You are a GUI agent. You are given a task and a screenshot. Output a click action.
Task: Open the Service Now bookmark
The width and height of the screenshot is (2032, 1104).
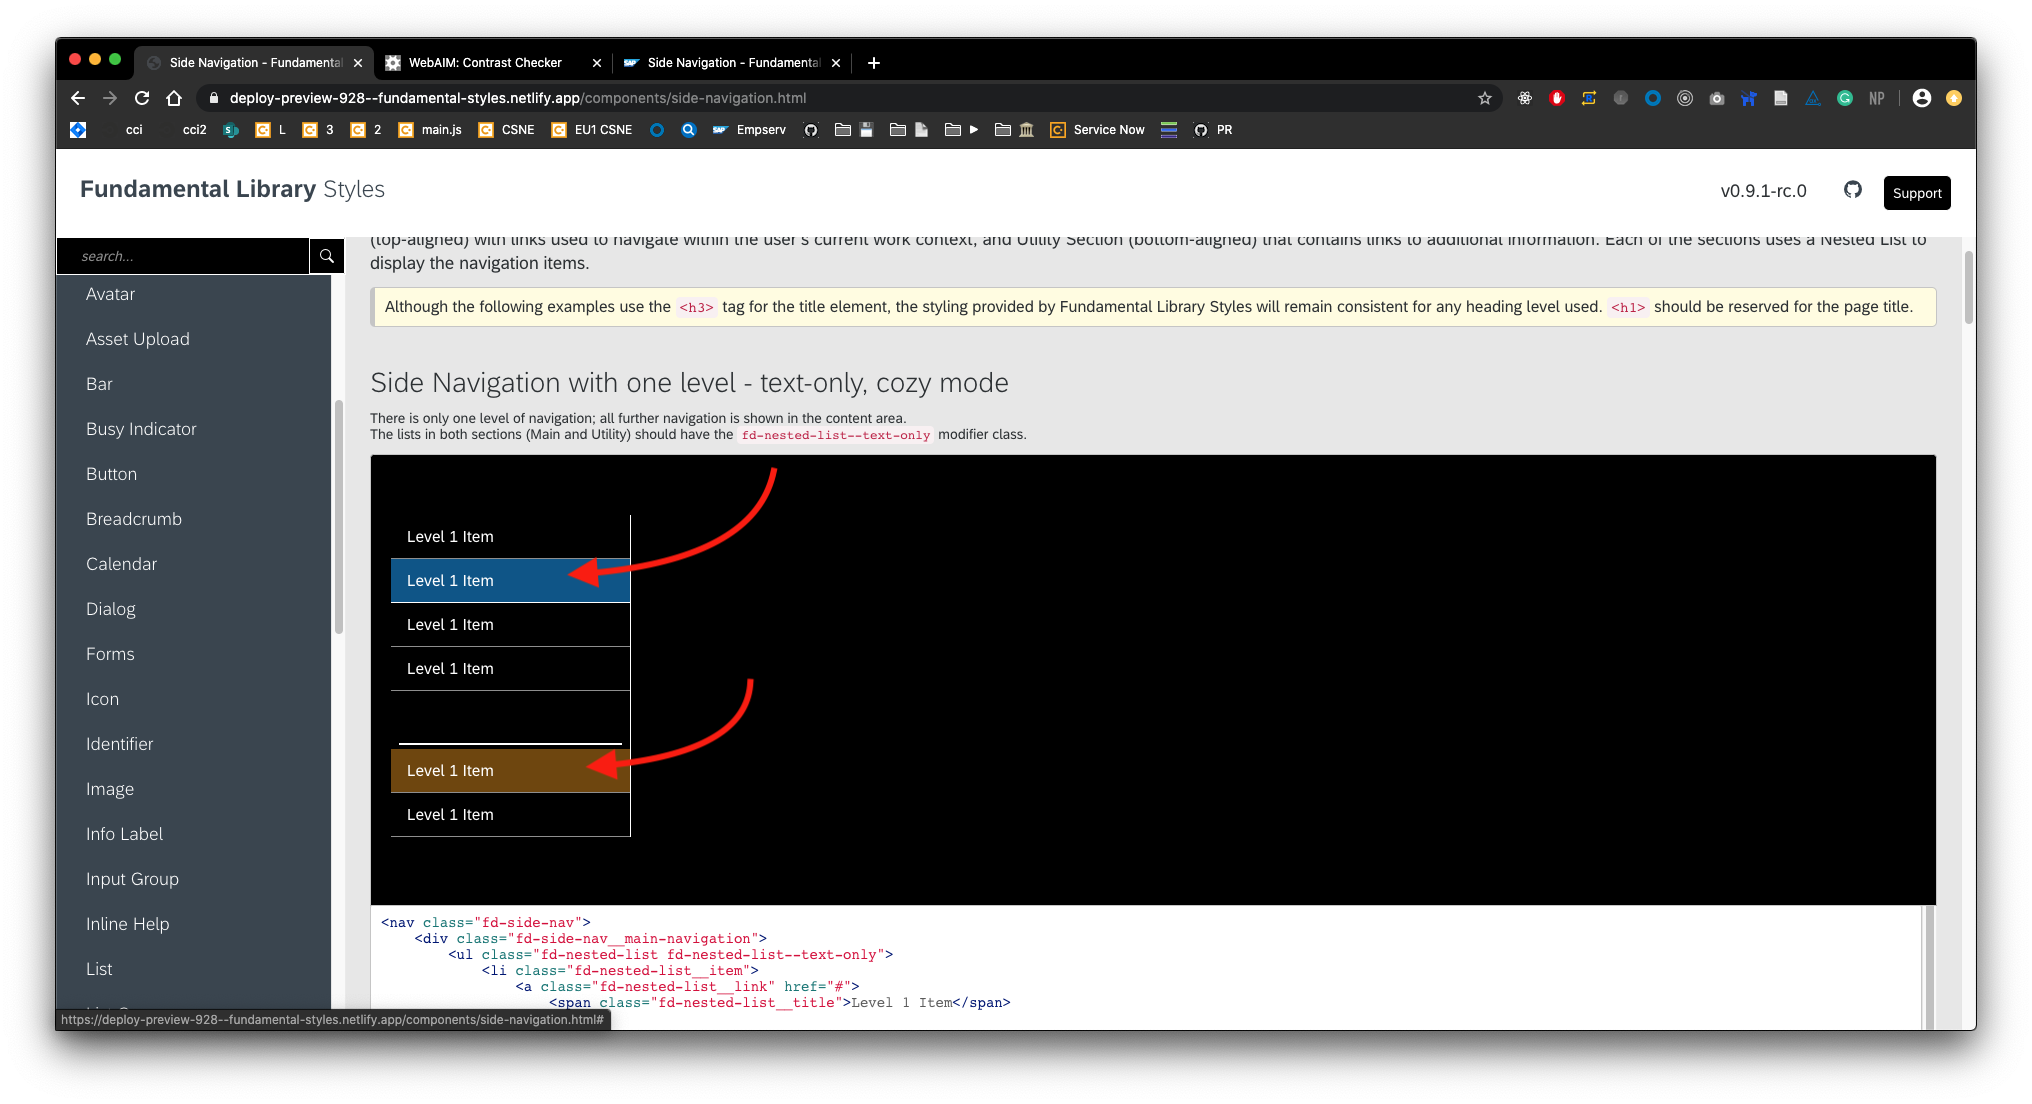click(1107, 129)
